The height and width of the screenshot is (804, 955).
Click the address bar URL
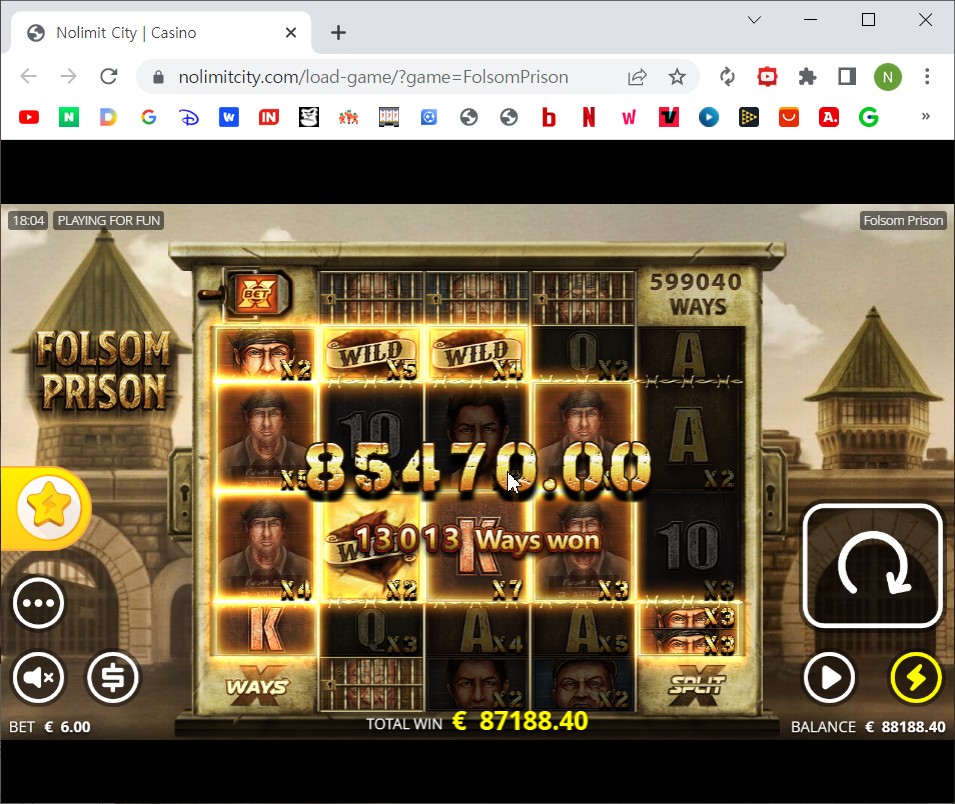(x=373, y=77)
